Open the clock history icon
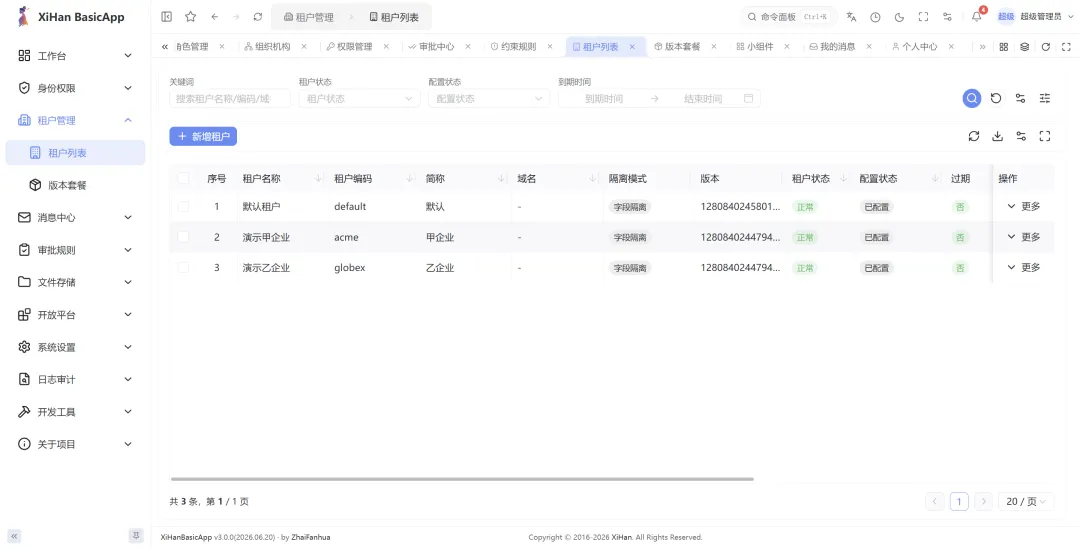The image size is (1080, 548). (x=875, y=17)
